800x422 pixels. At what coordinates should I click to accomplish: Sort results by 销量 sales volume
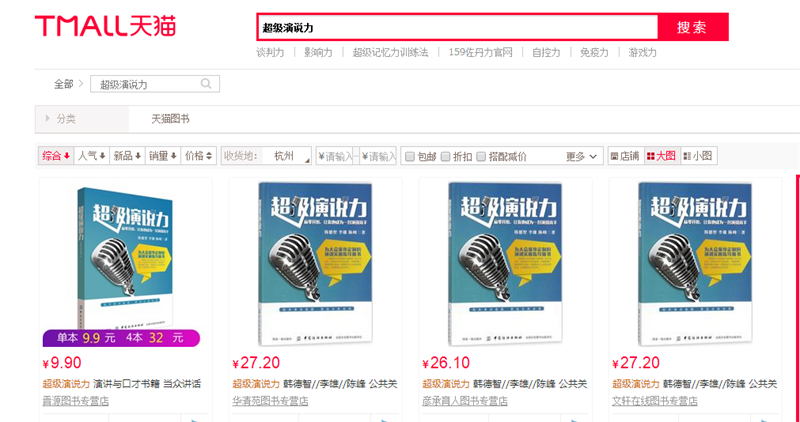[163, 156]
